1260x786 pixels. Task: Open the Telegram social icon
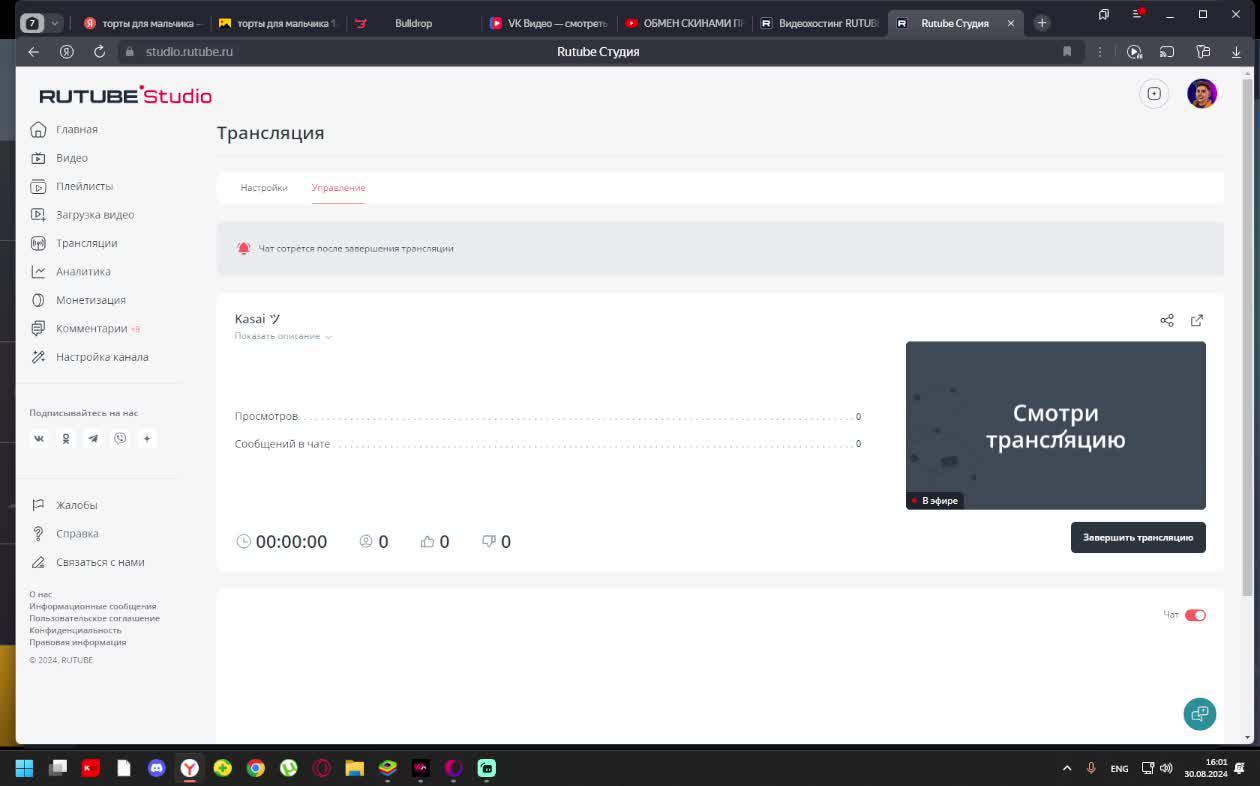(x=93, y=438)
